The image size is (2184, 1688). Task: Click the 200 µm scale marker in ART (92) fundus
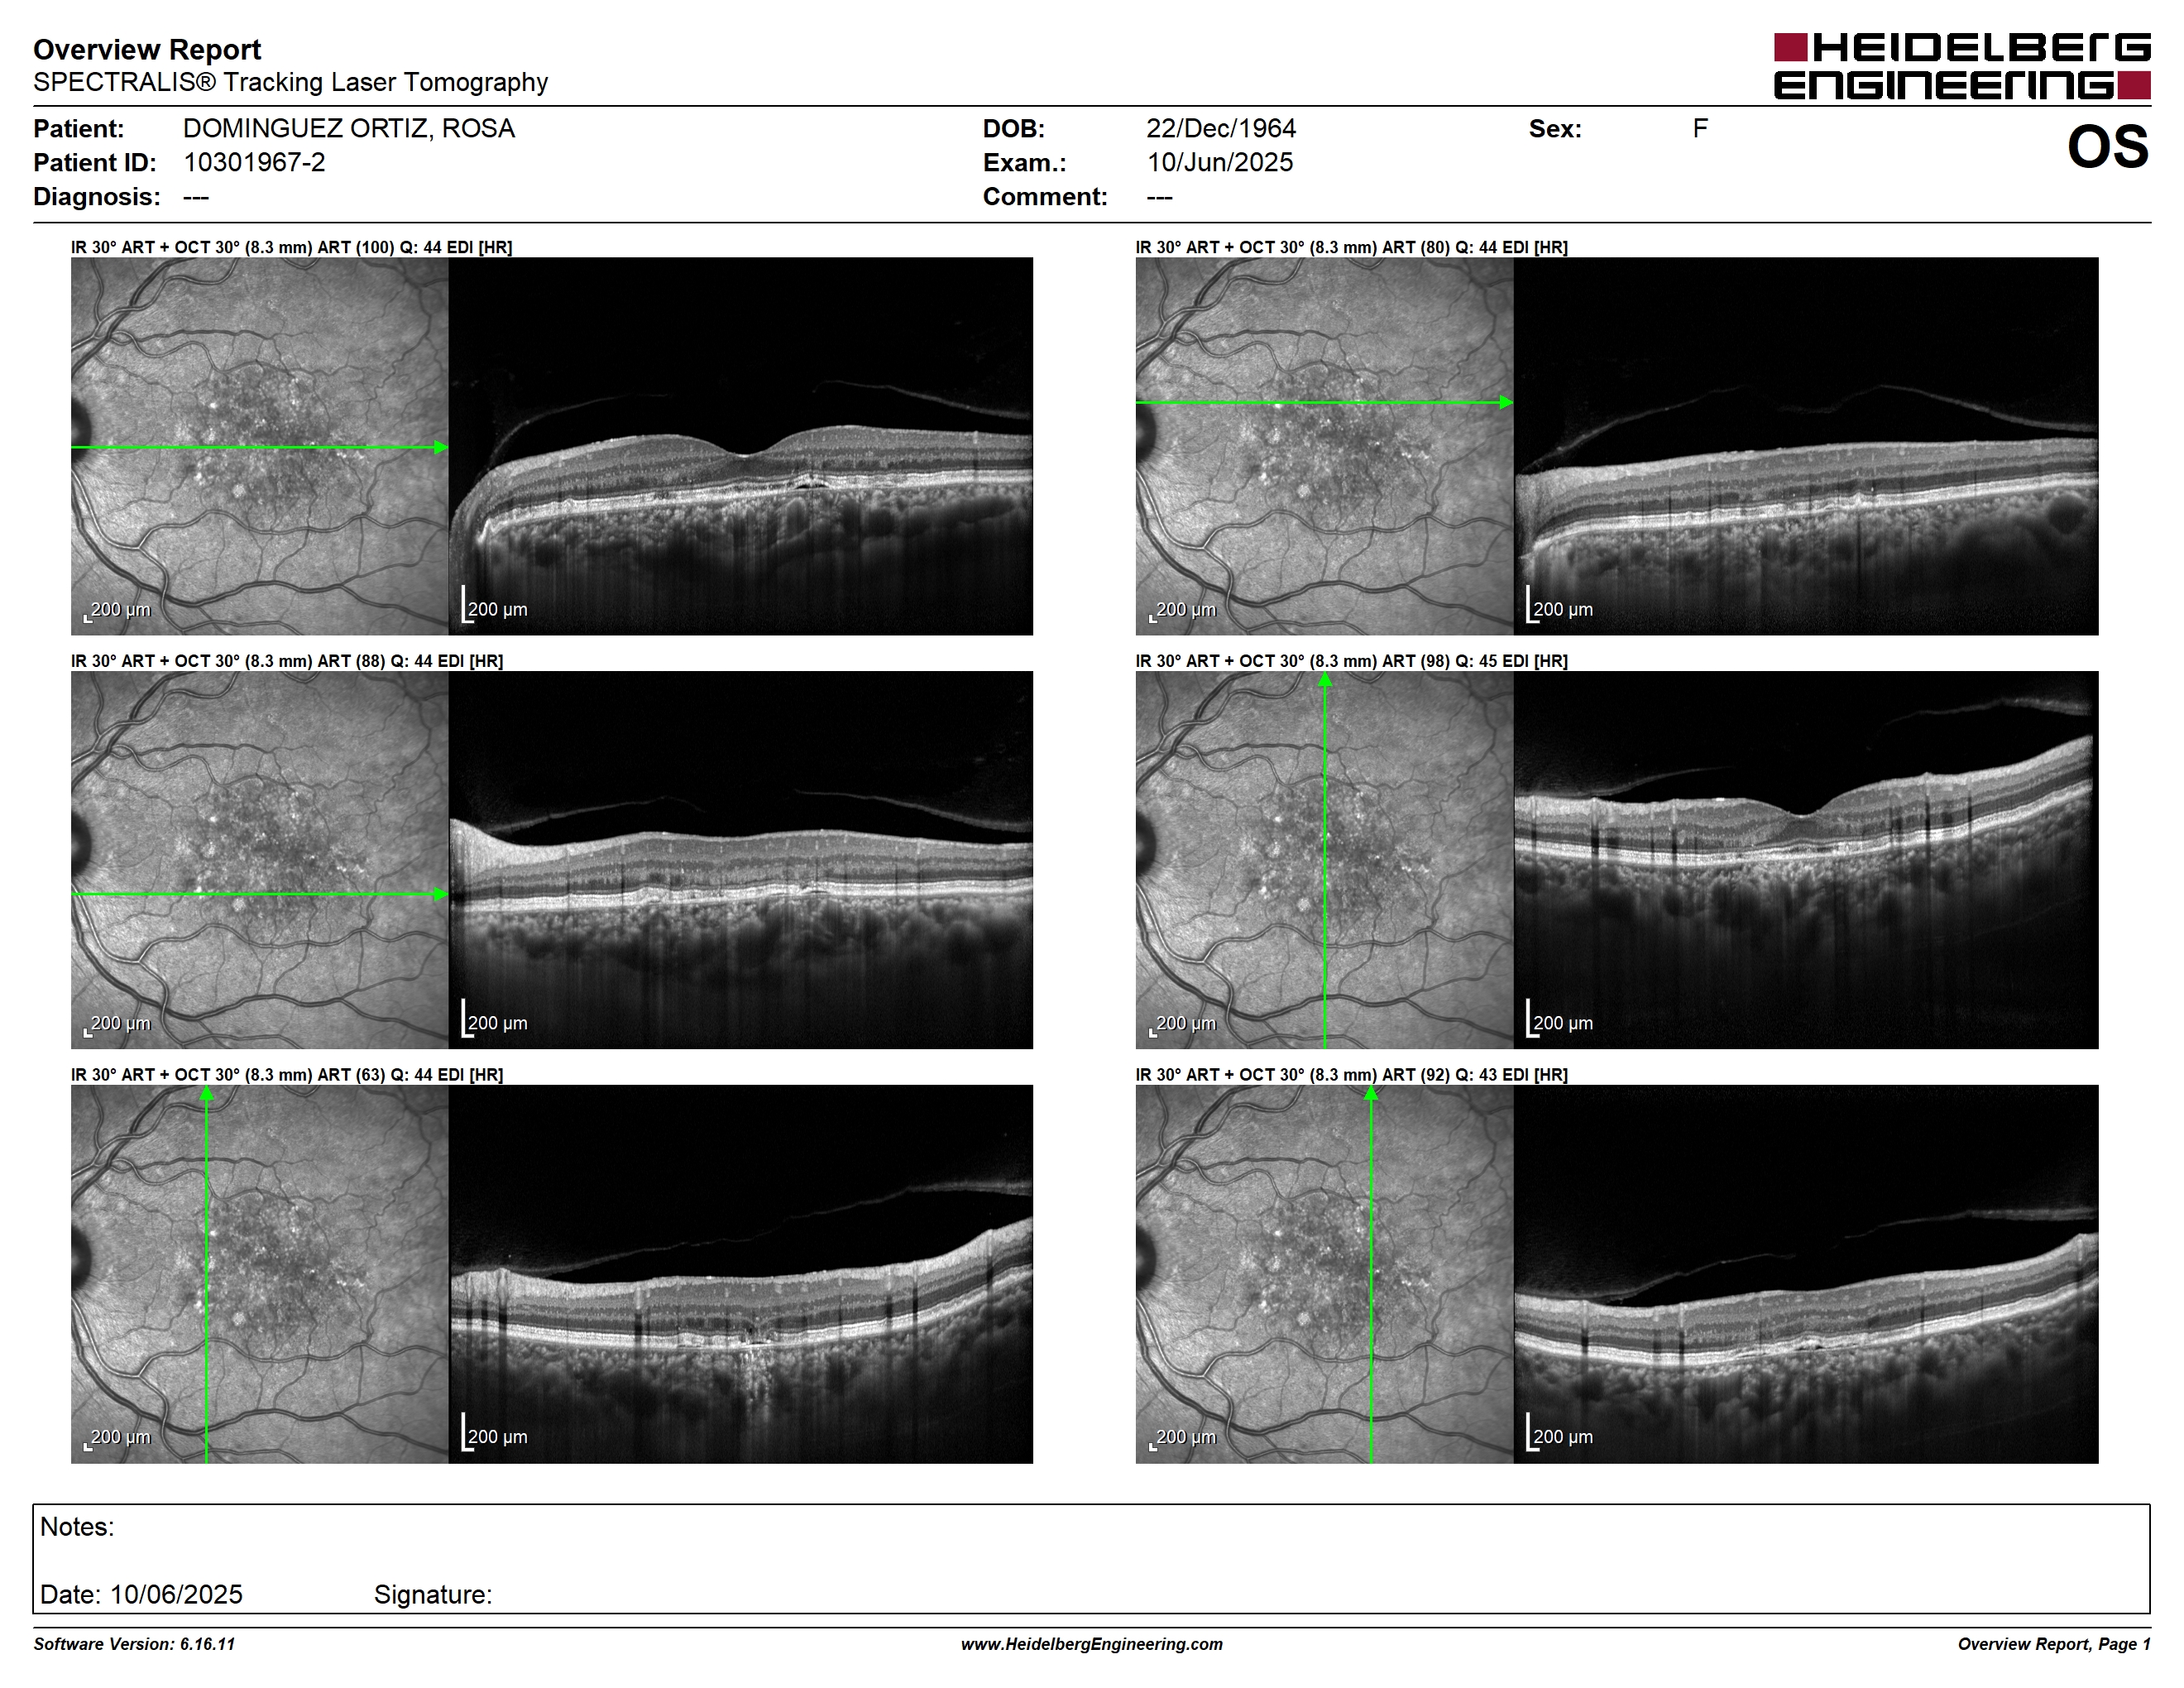pyautogui.click(x=1182, y=1438)
